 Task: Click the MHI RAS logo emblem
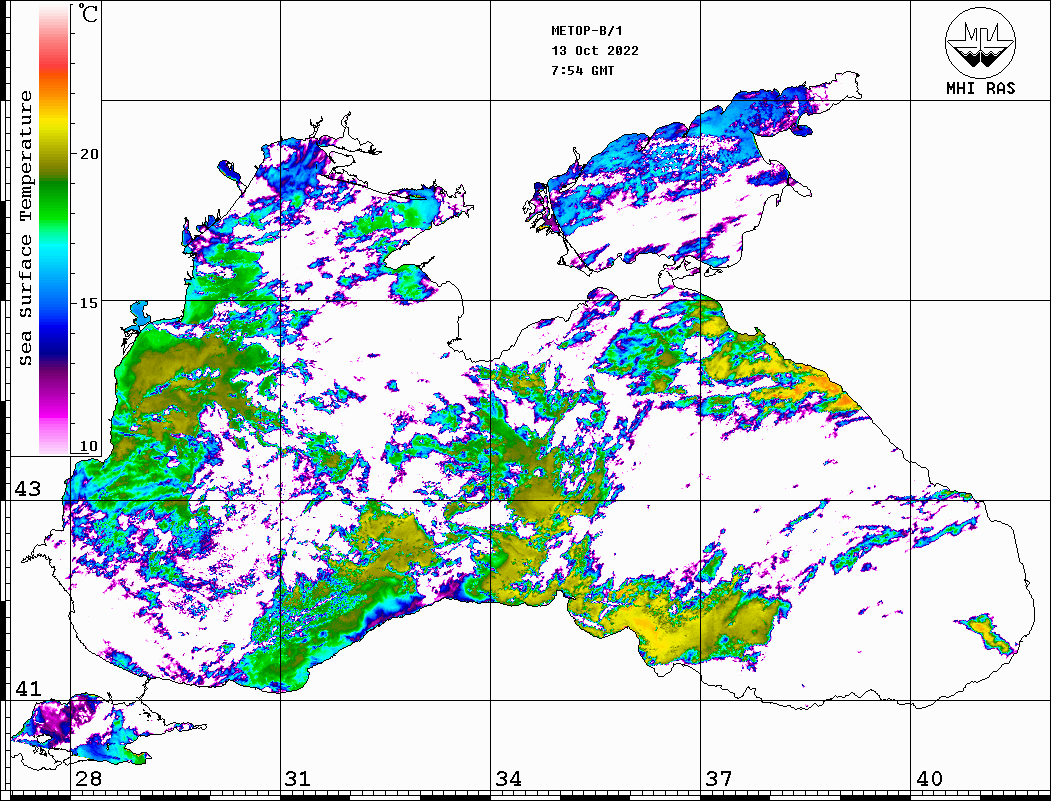click(981, 42)
